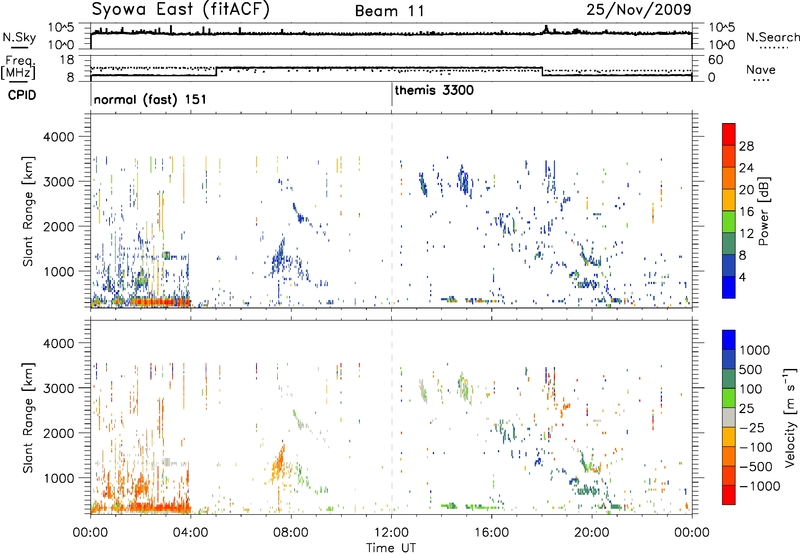This screenshot has width=800, height=554.
Task: Select the "themis 3300" CPID entry
Action: 434,91
